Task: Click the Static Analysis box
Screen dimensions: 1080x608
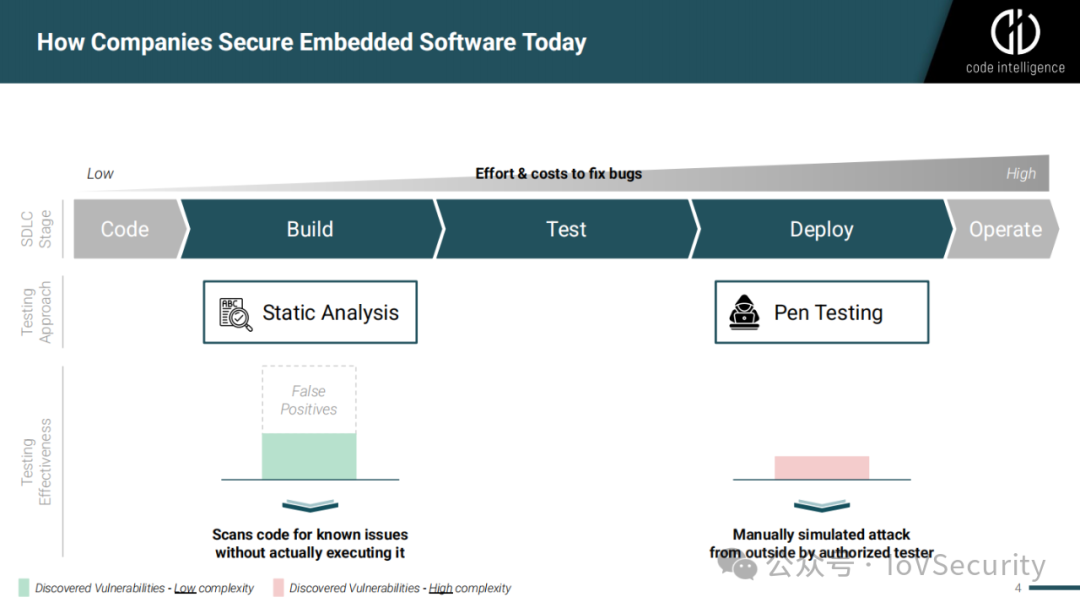Action: [x=310, y=312]
